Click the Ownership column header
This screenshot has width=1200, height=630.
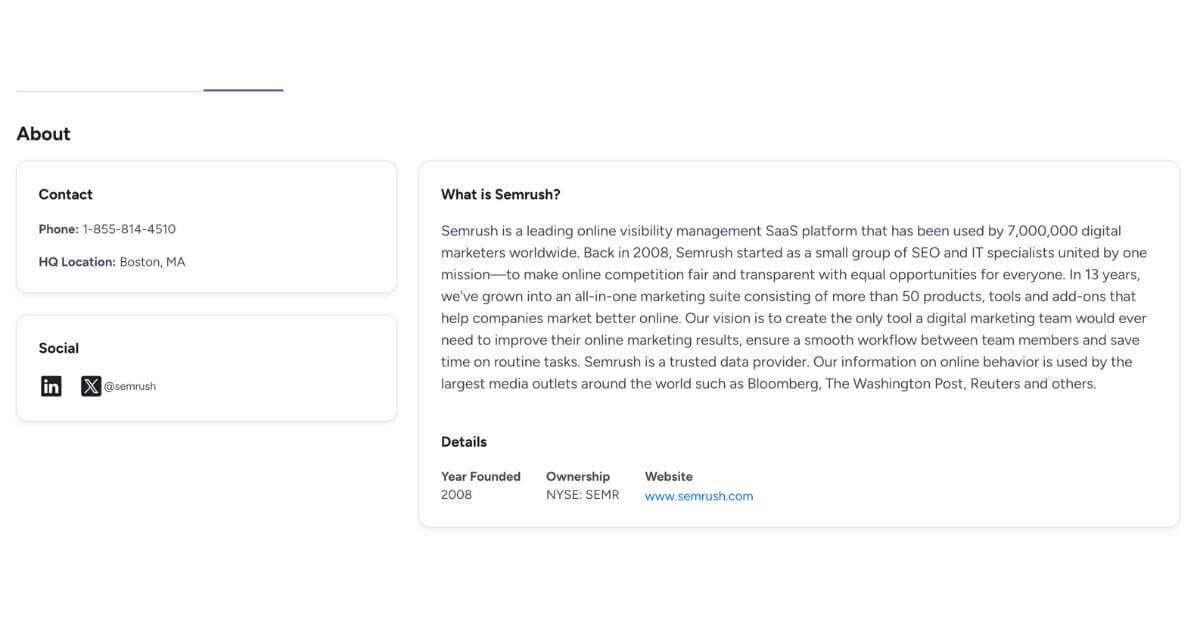pos(579,476)
